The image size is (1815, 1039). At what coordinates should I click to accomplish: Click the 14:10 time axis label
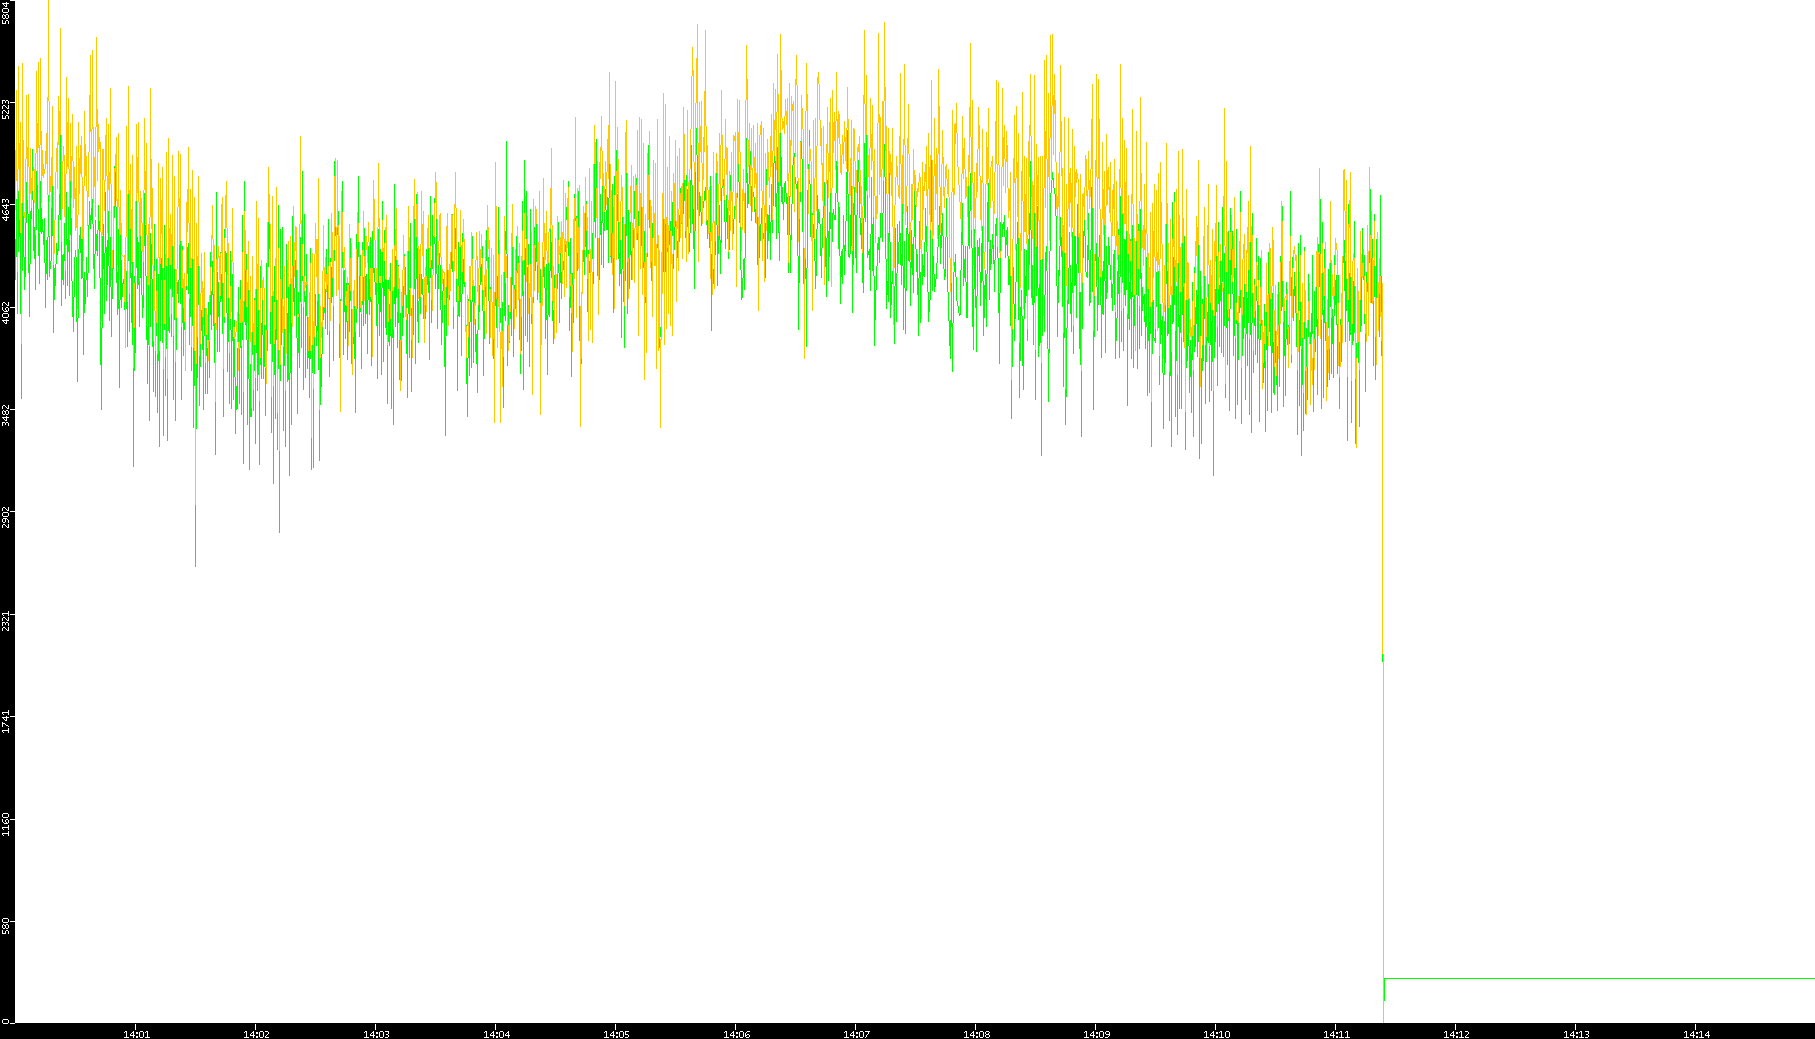point(1216,1034)
